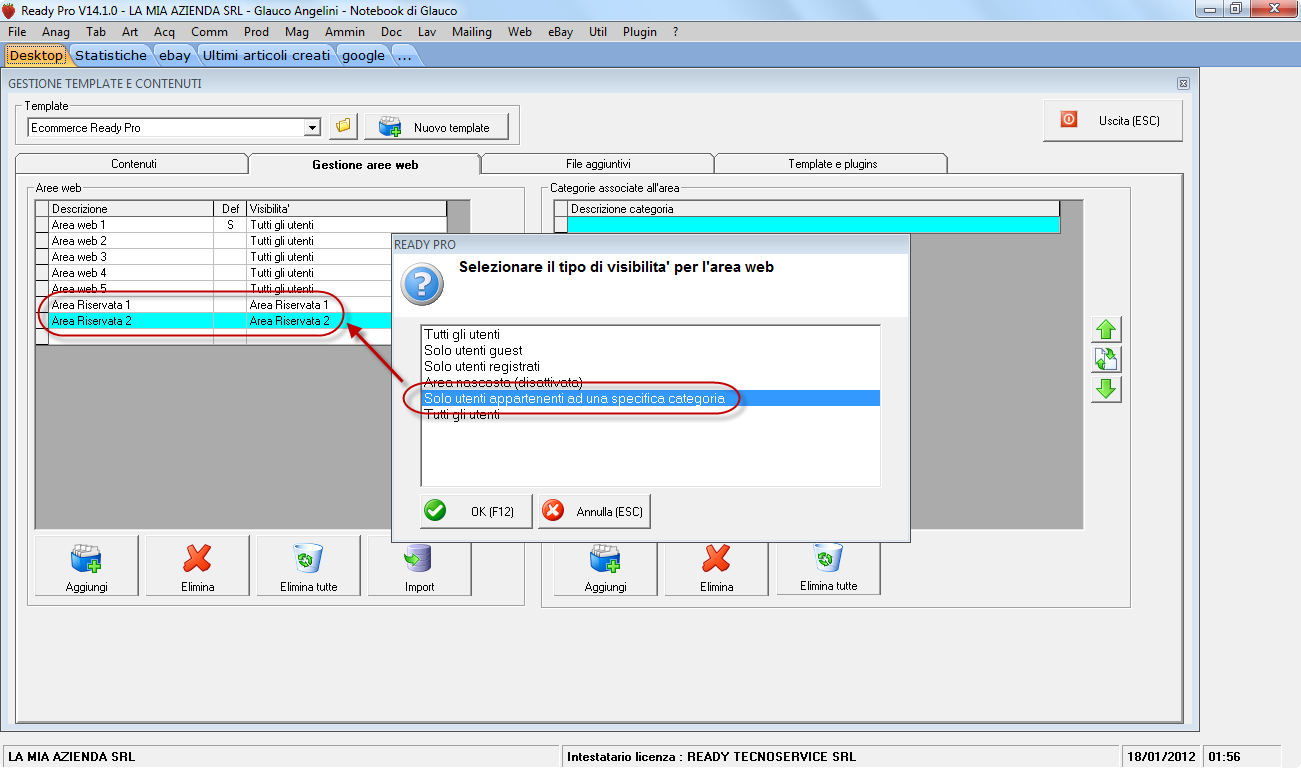
Task: Open the Web menu
Action: point(520,31)
